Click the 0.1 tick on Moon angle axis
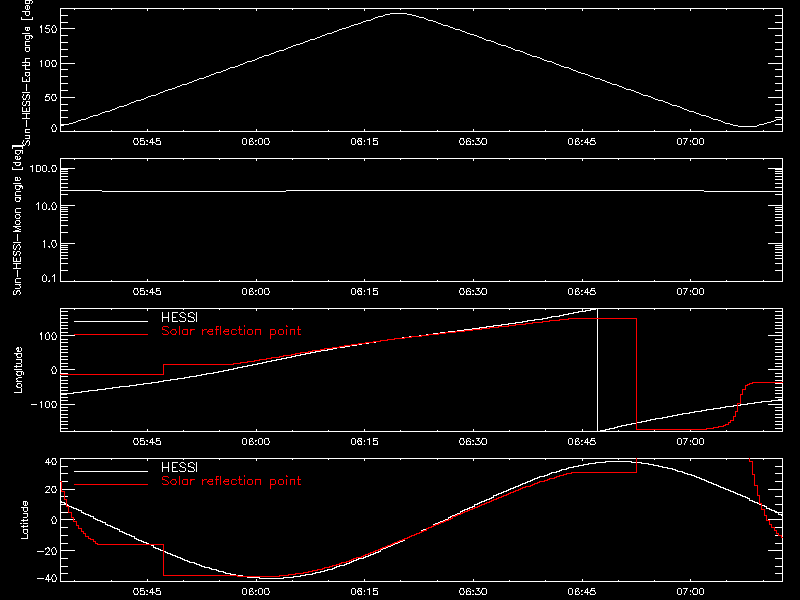The image size is (800, 600). click(x=49, y=279)
